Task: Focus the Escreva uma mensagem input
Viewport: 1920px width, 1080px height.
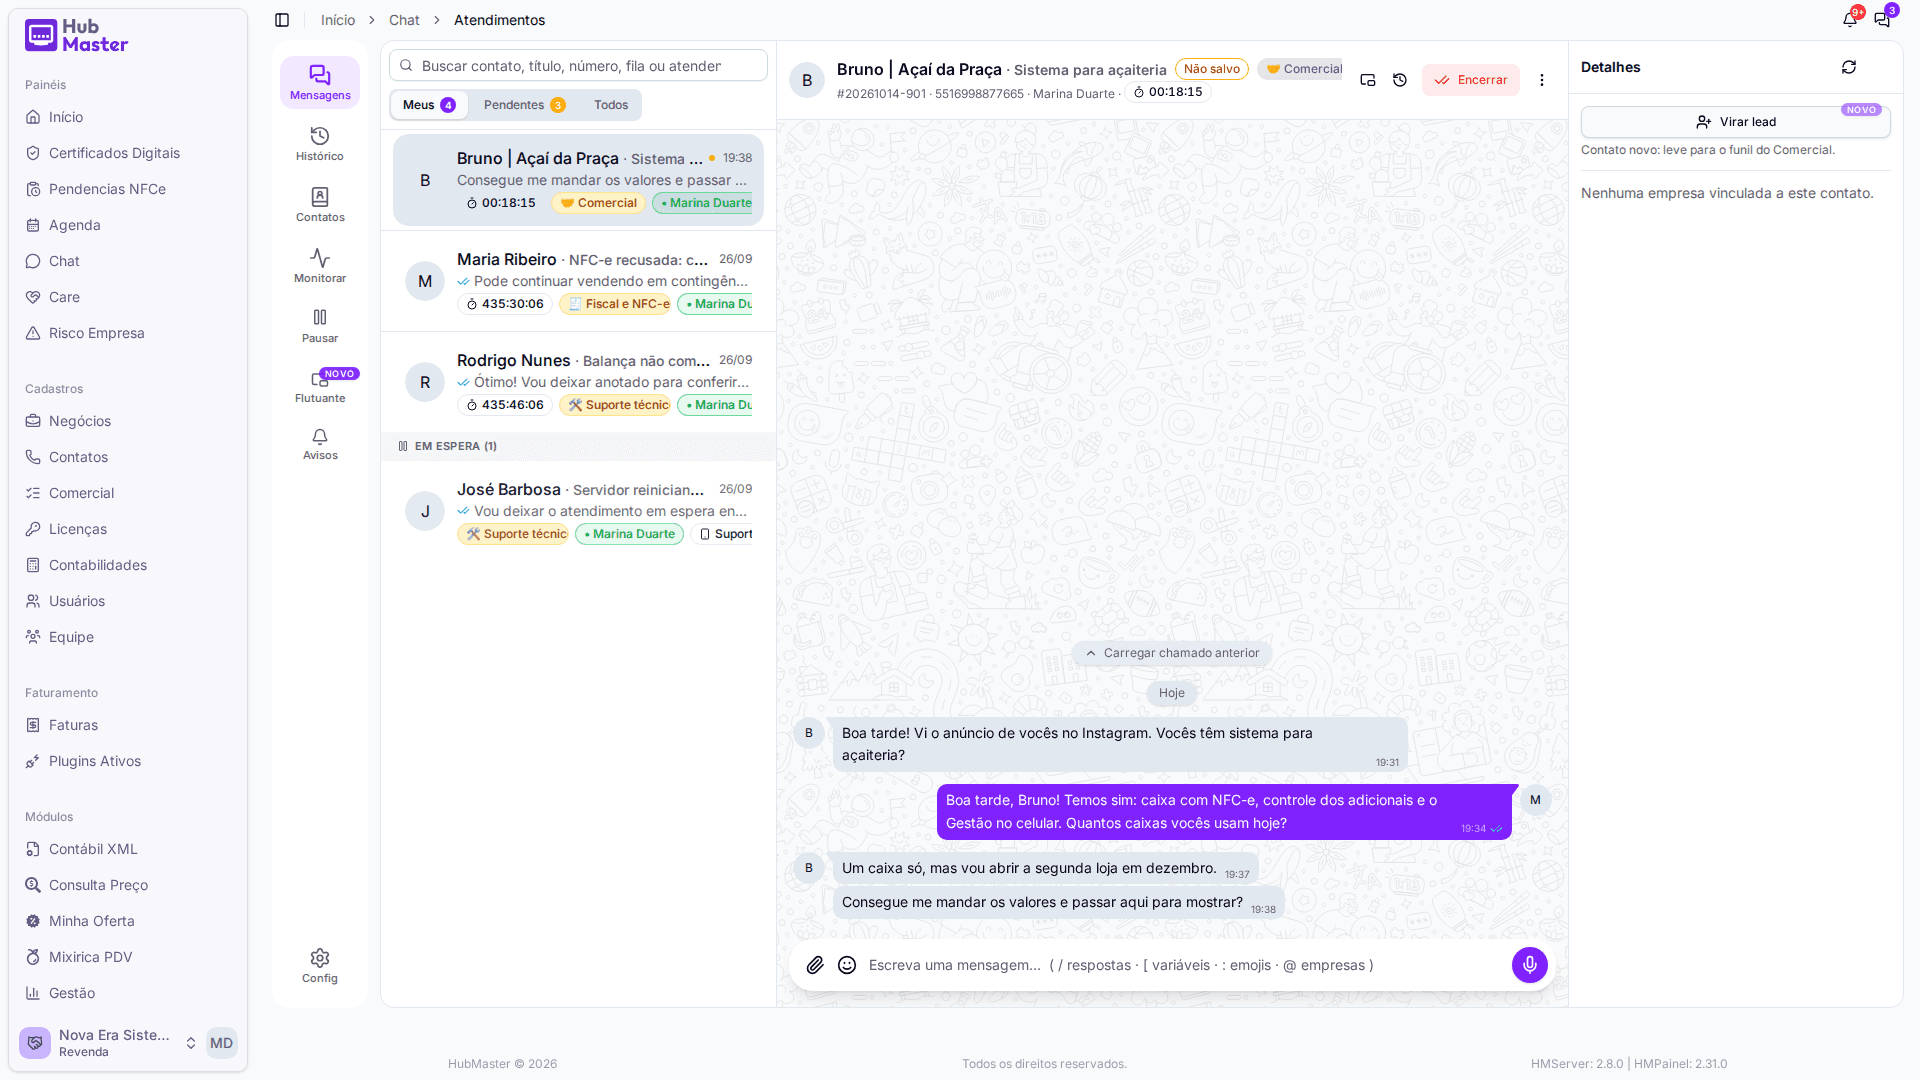Action: point(1185,965)
